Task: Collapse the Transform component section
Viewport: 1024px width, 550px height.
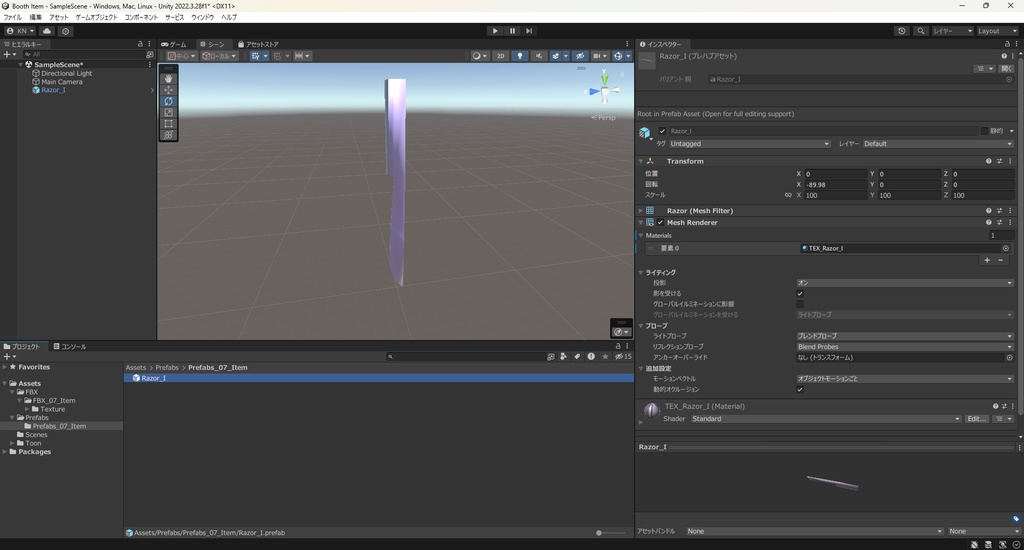Action: 641,161
